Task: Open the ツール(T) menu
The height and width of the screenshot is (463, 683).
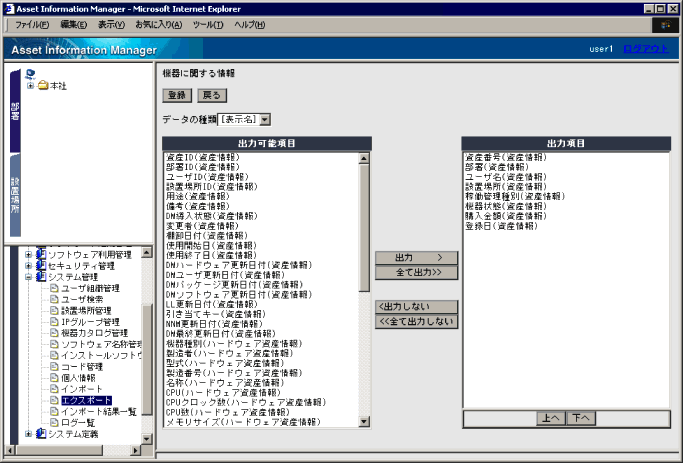Action: point(208,25)
